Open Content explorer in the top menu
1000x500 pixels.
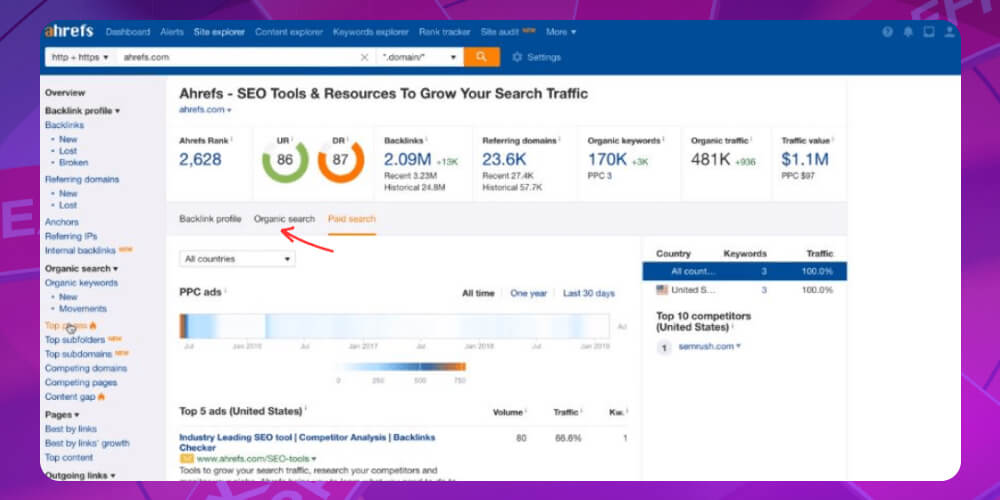click(x=289, y=32)
